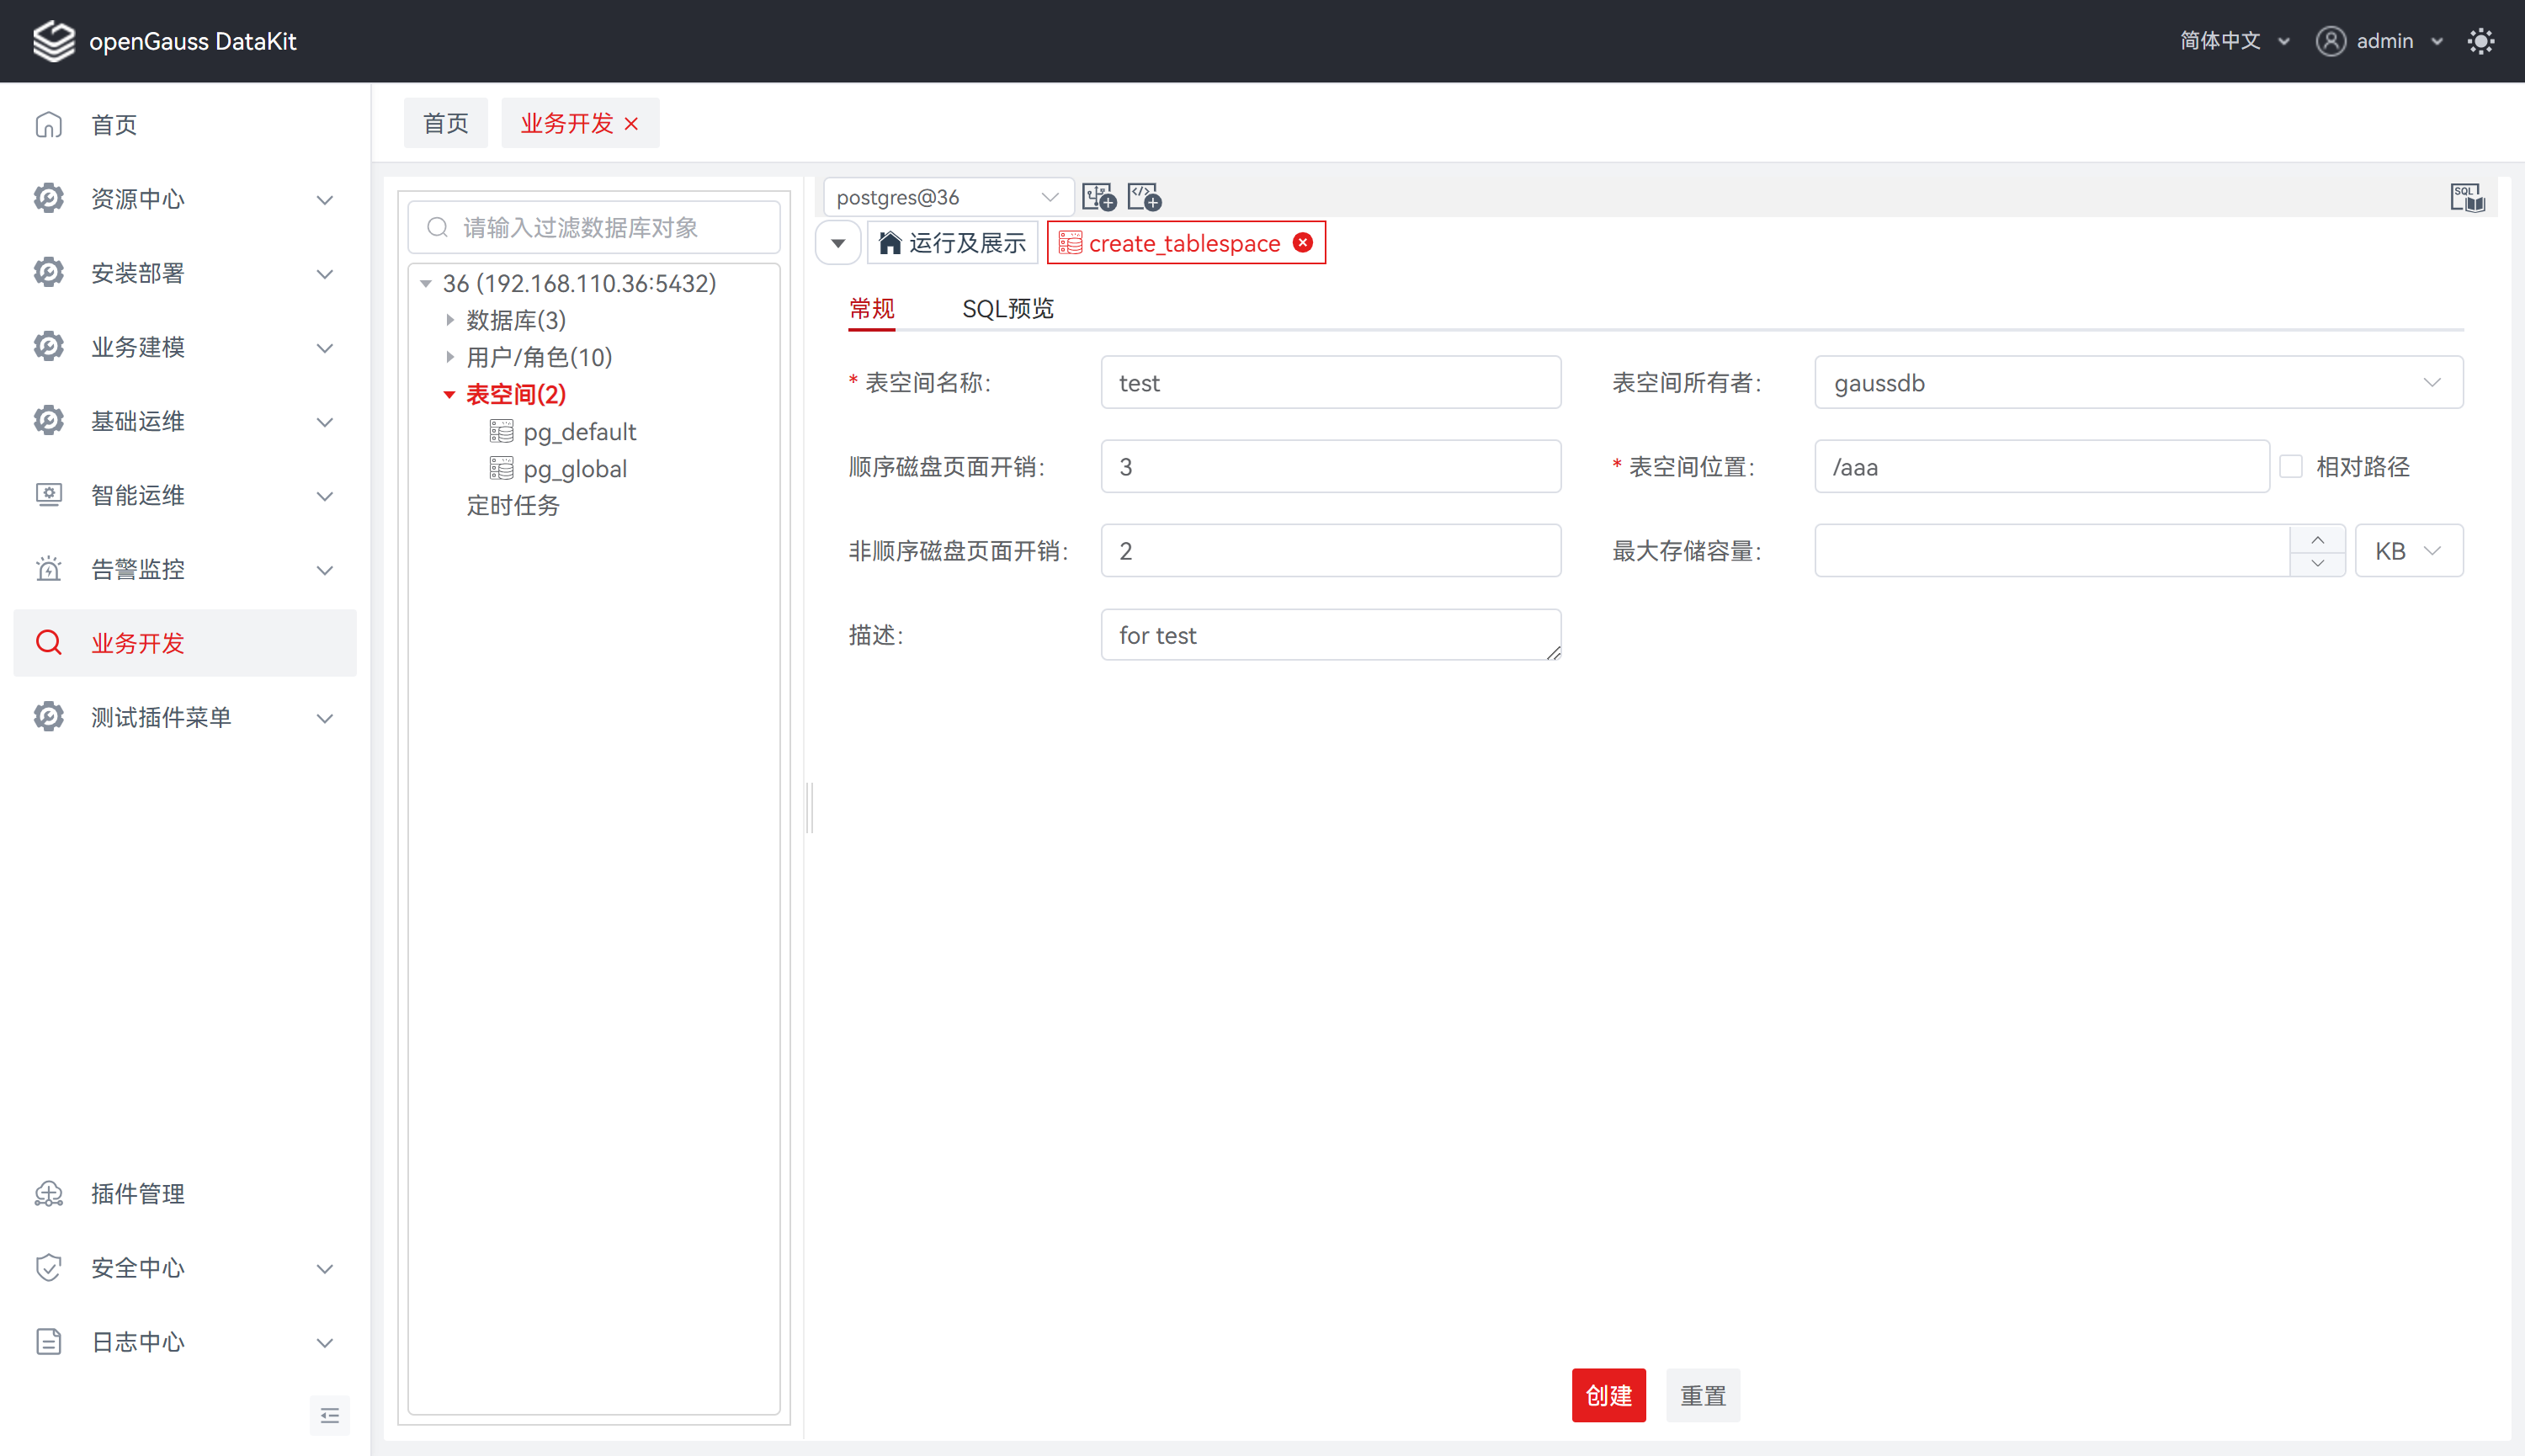
Task: Expand the 告警监控 menu
Action: [x=325, y=569]
